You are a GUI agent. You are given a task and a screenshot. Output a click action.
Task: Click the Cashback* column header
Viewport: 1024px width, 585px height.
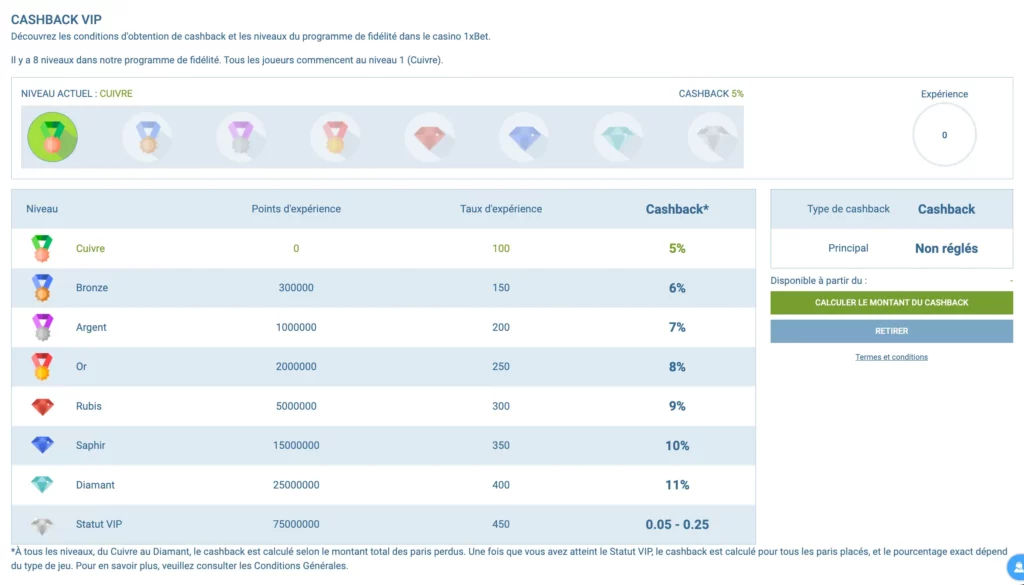(x=677, y=210)
